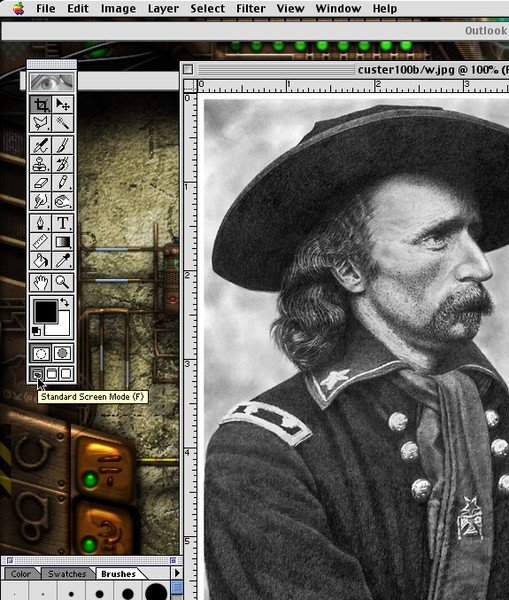Viewport: 509px width, 600px height.
Task: Enable full screen mode with menu bar
Action: (x=52, y=373)
